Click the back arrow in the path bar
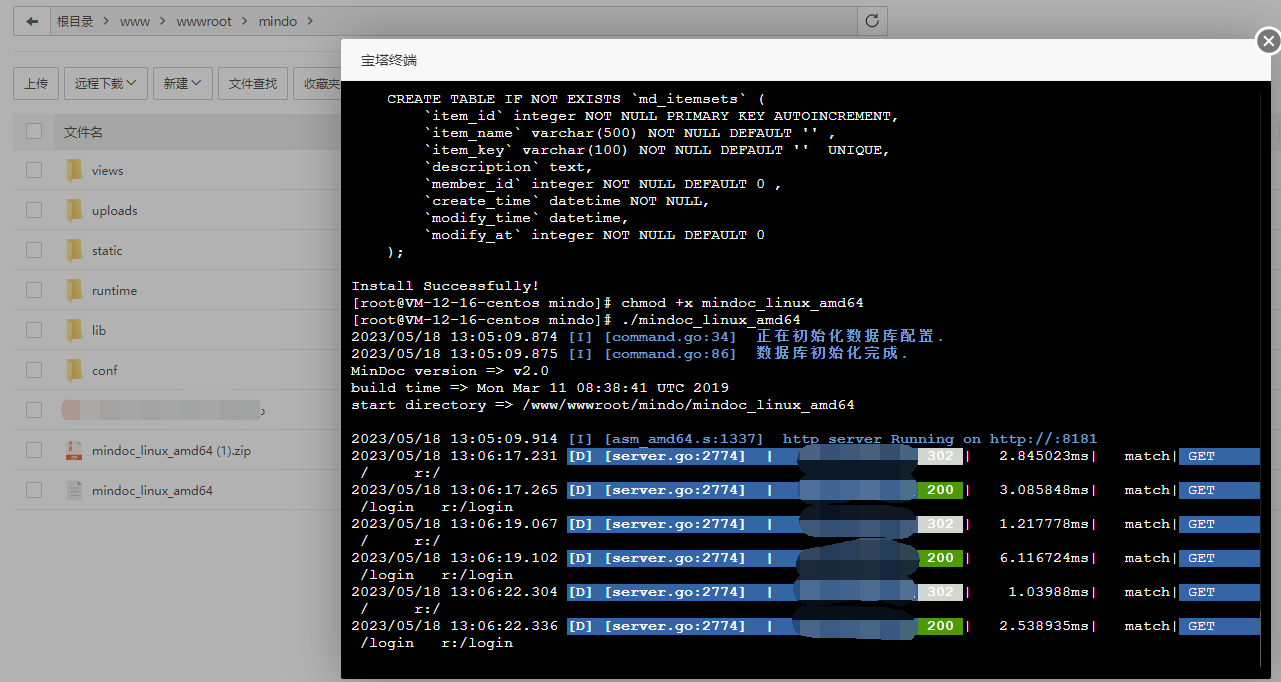The image size is (1281, 682). click(x=32, y=21)
